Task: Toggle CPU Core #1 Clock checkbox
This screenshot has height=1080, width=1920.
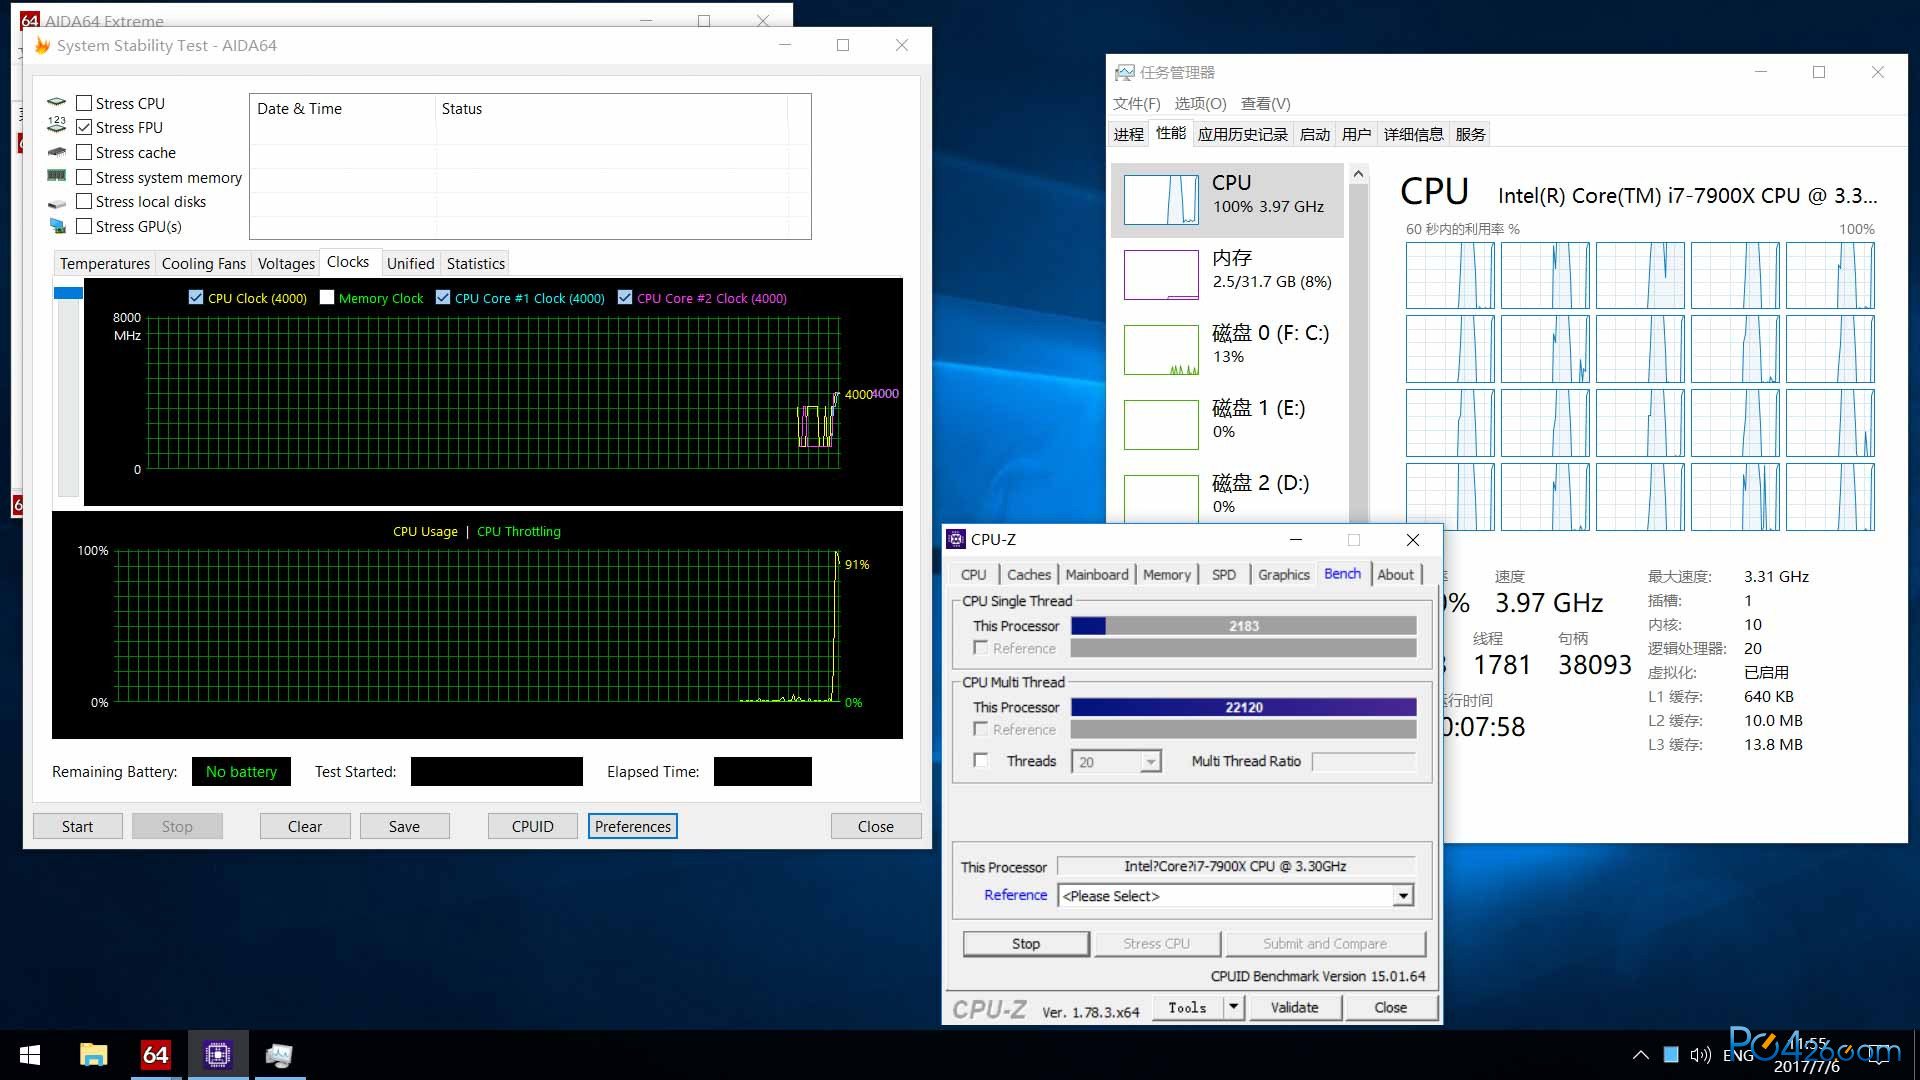Action: (443, 297)
